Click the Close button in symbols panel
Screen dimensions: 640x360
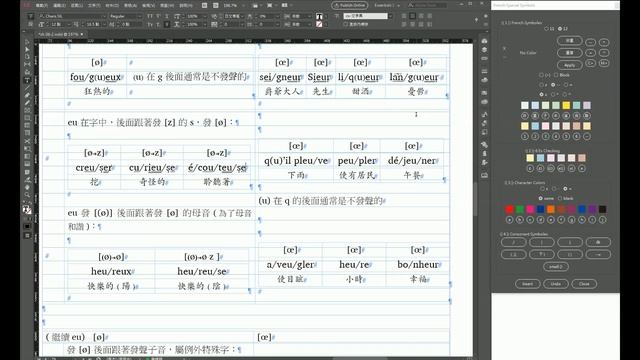(x=584, y=284)
